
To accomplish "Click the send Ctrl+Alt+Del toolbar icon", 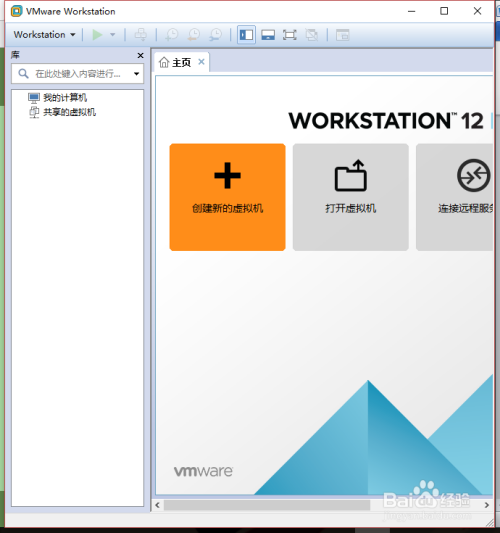I will 140,35.
